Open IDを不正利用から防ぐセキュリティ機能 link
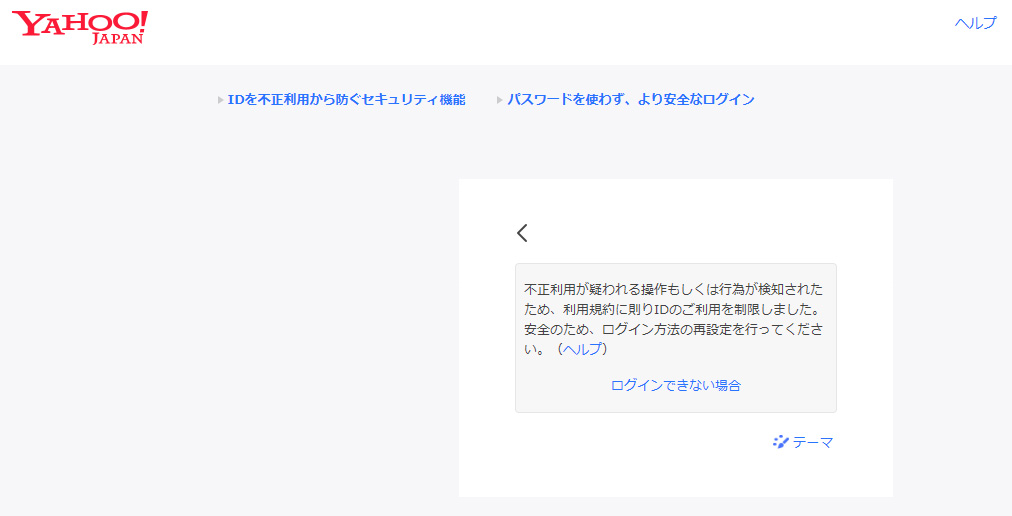This screenshot has height=516, width=1012. tap(346, 100)
